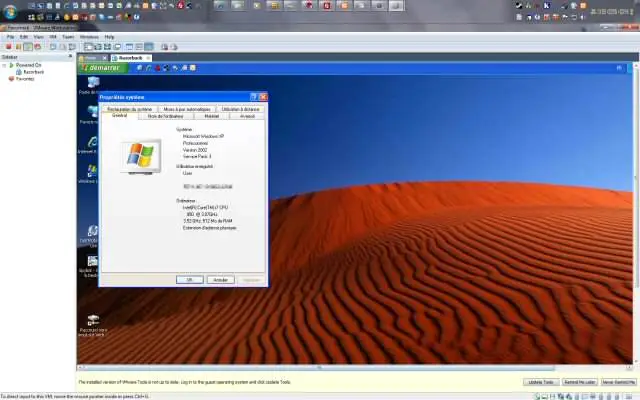Image resolution: width=640 pixels, height=400 pixels.
Task: Open the Matériel tab
Action: pos(211,116)
